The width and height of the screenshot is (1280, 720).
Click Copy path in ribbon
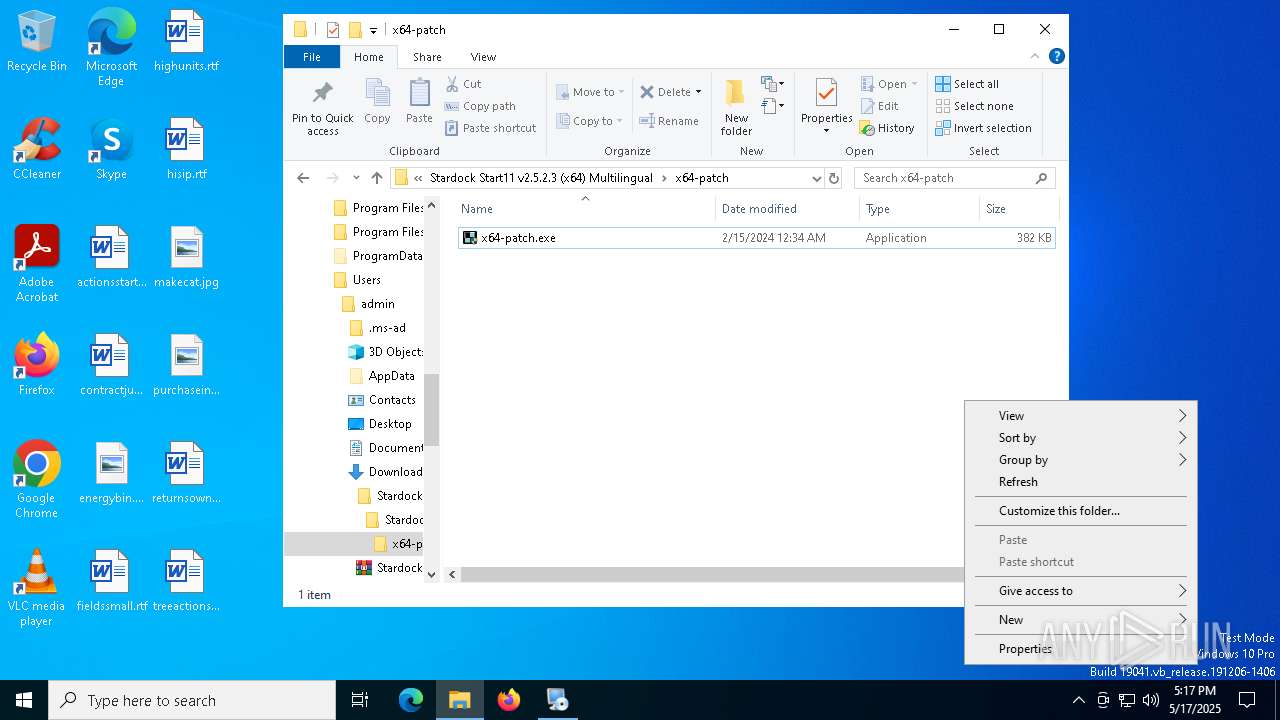pos(480,106)
